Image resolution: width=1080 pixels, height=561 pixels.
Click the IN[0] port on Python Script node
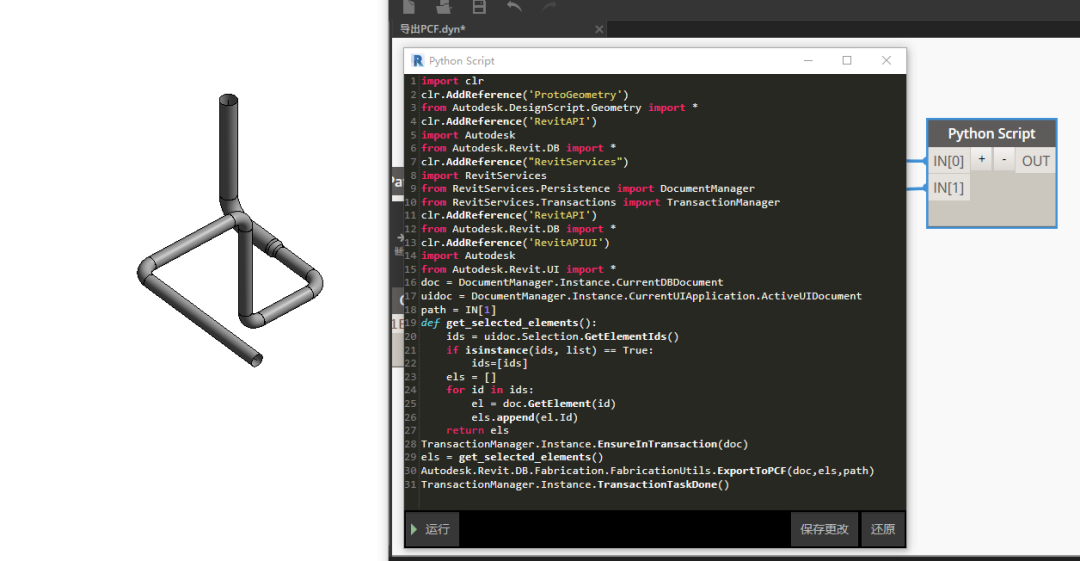(x=948, y=161)
